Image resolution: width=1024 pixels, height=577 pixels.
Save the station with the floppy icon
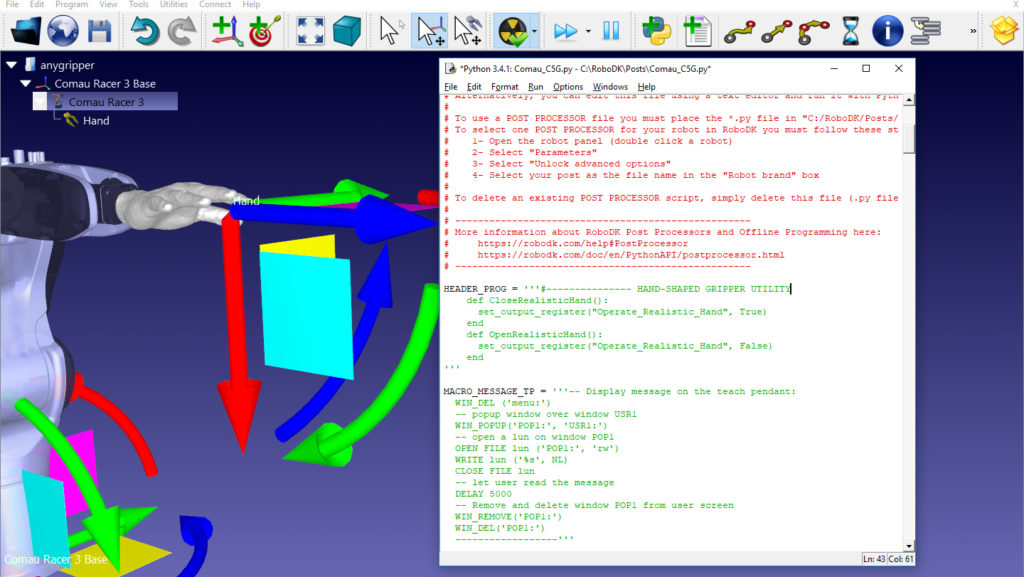tap(99, 31)
